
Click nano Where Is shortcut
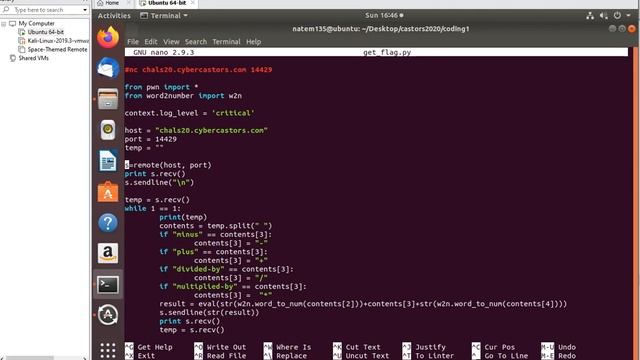tap(287, 347)
